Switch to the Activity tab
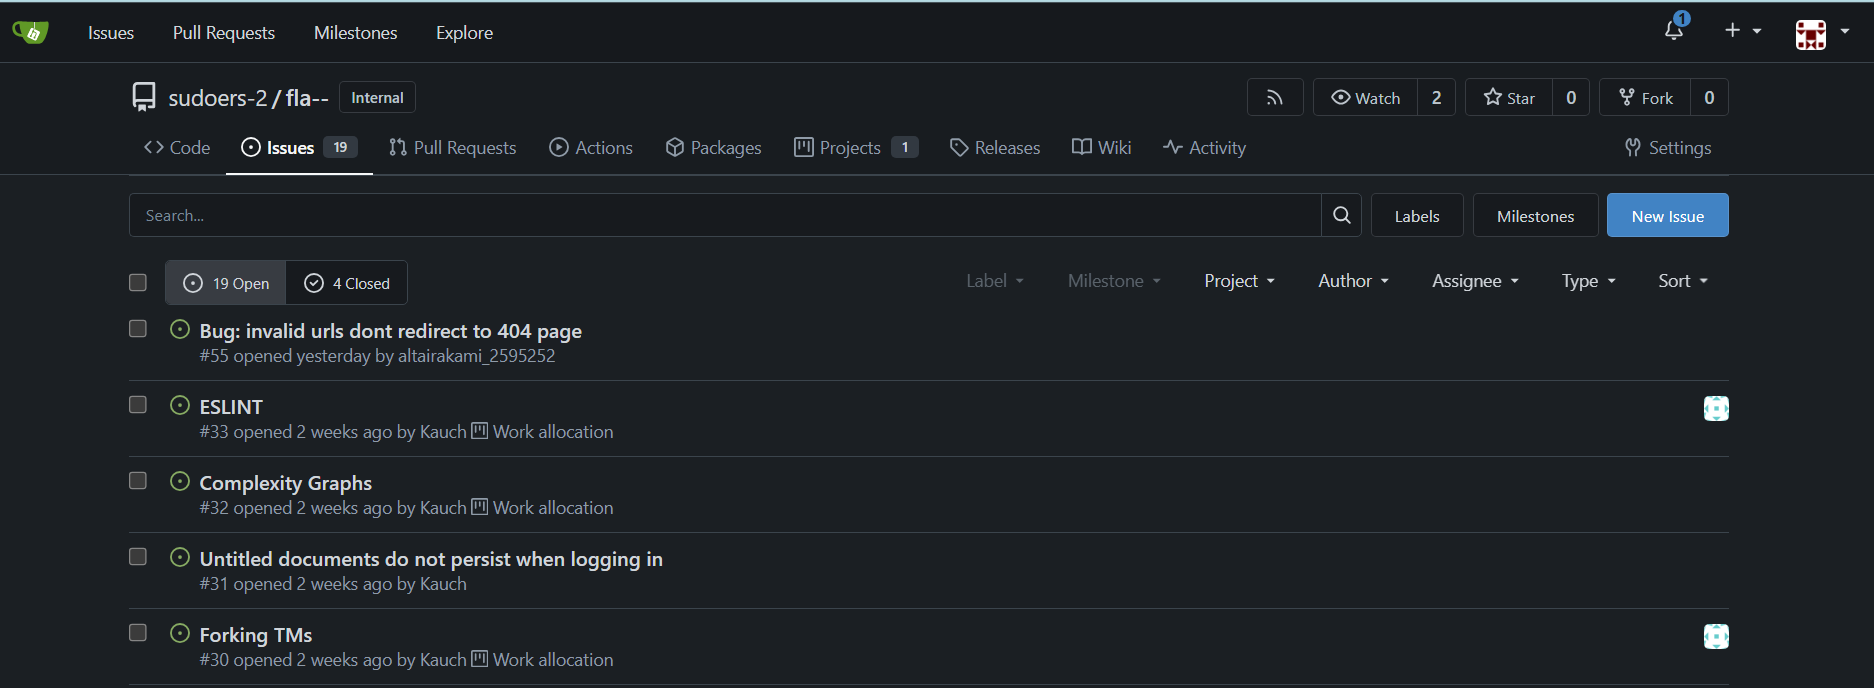1874x688 pixels. pyautogui.click(x=1204, y=148)
